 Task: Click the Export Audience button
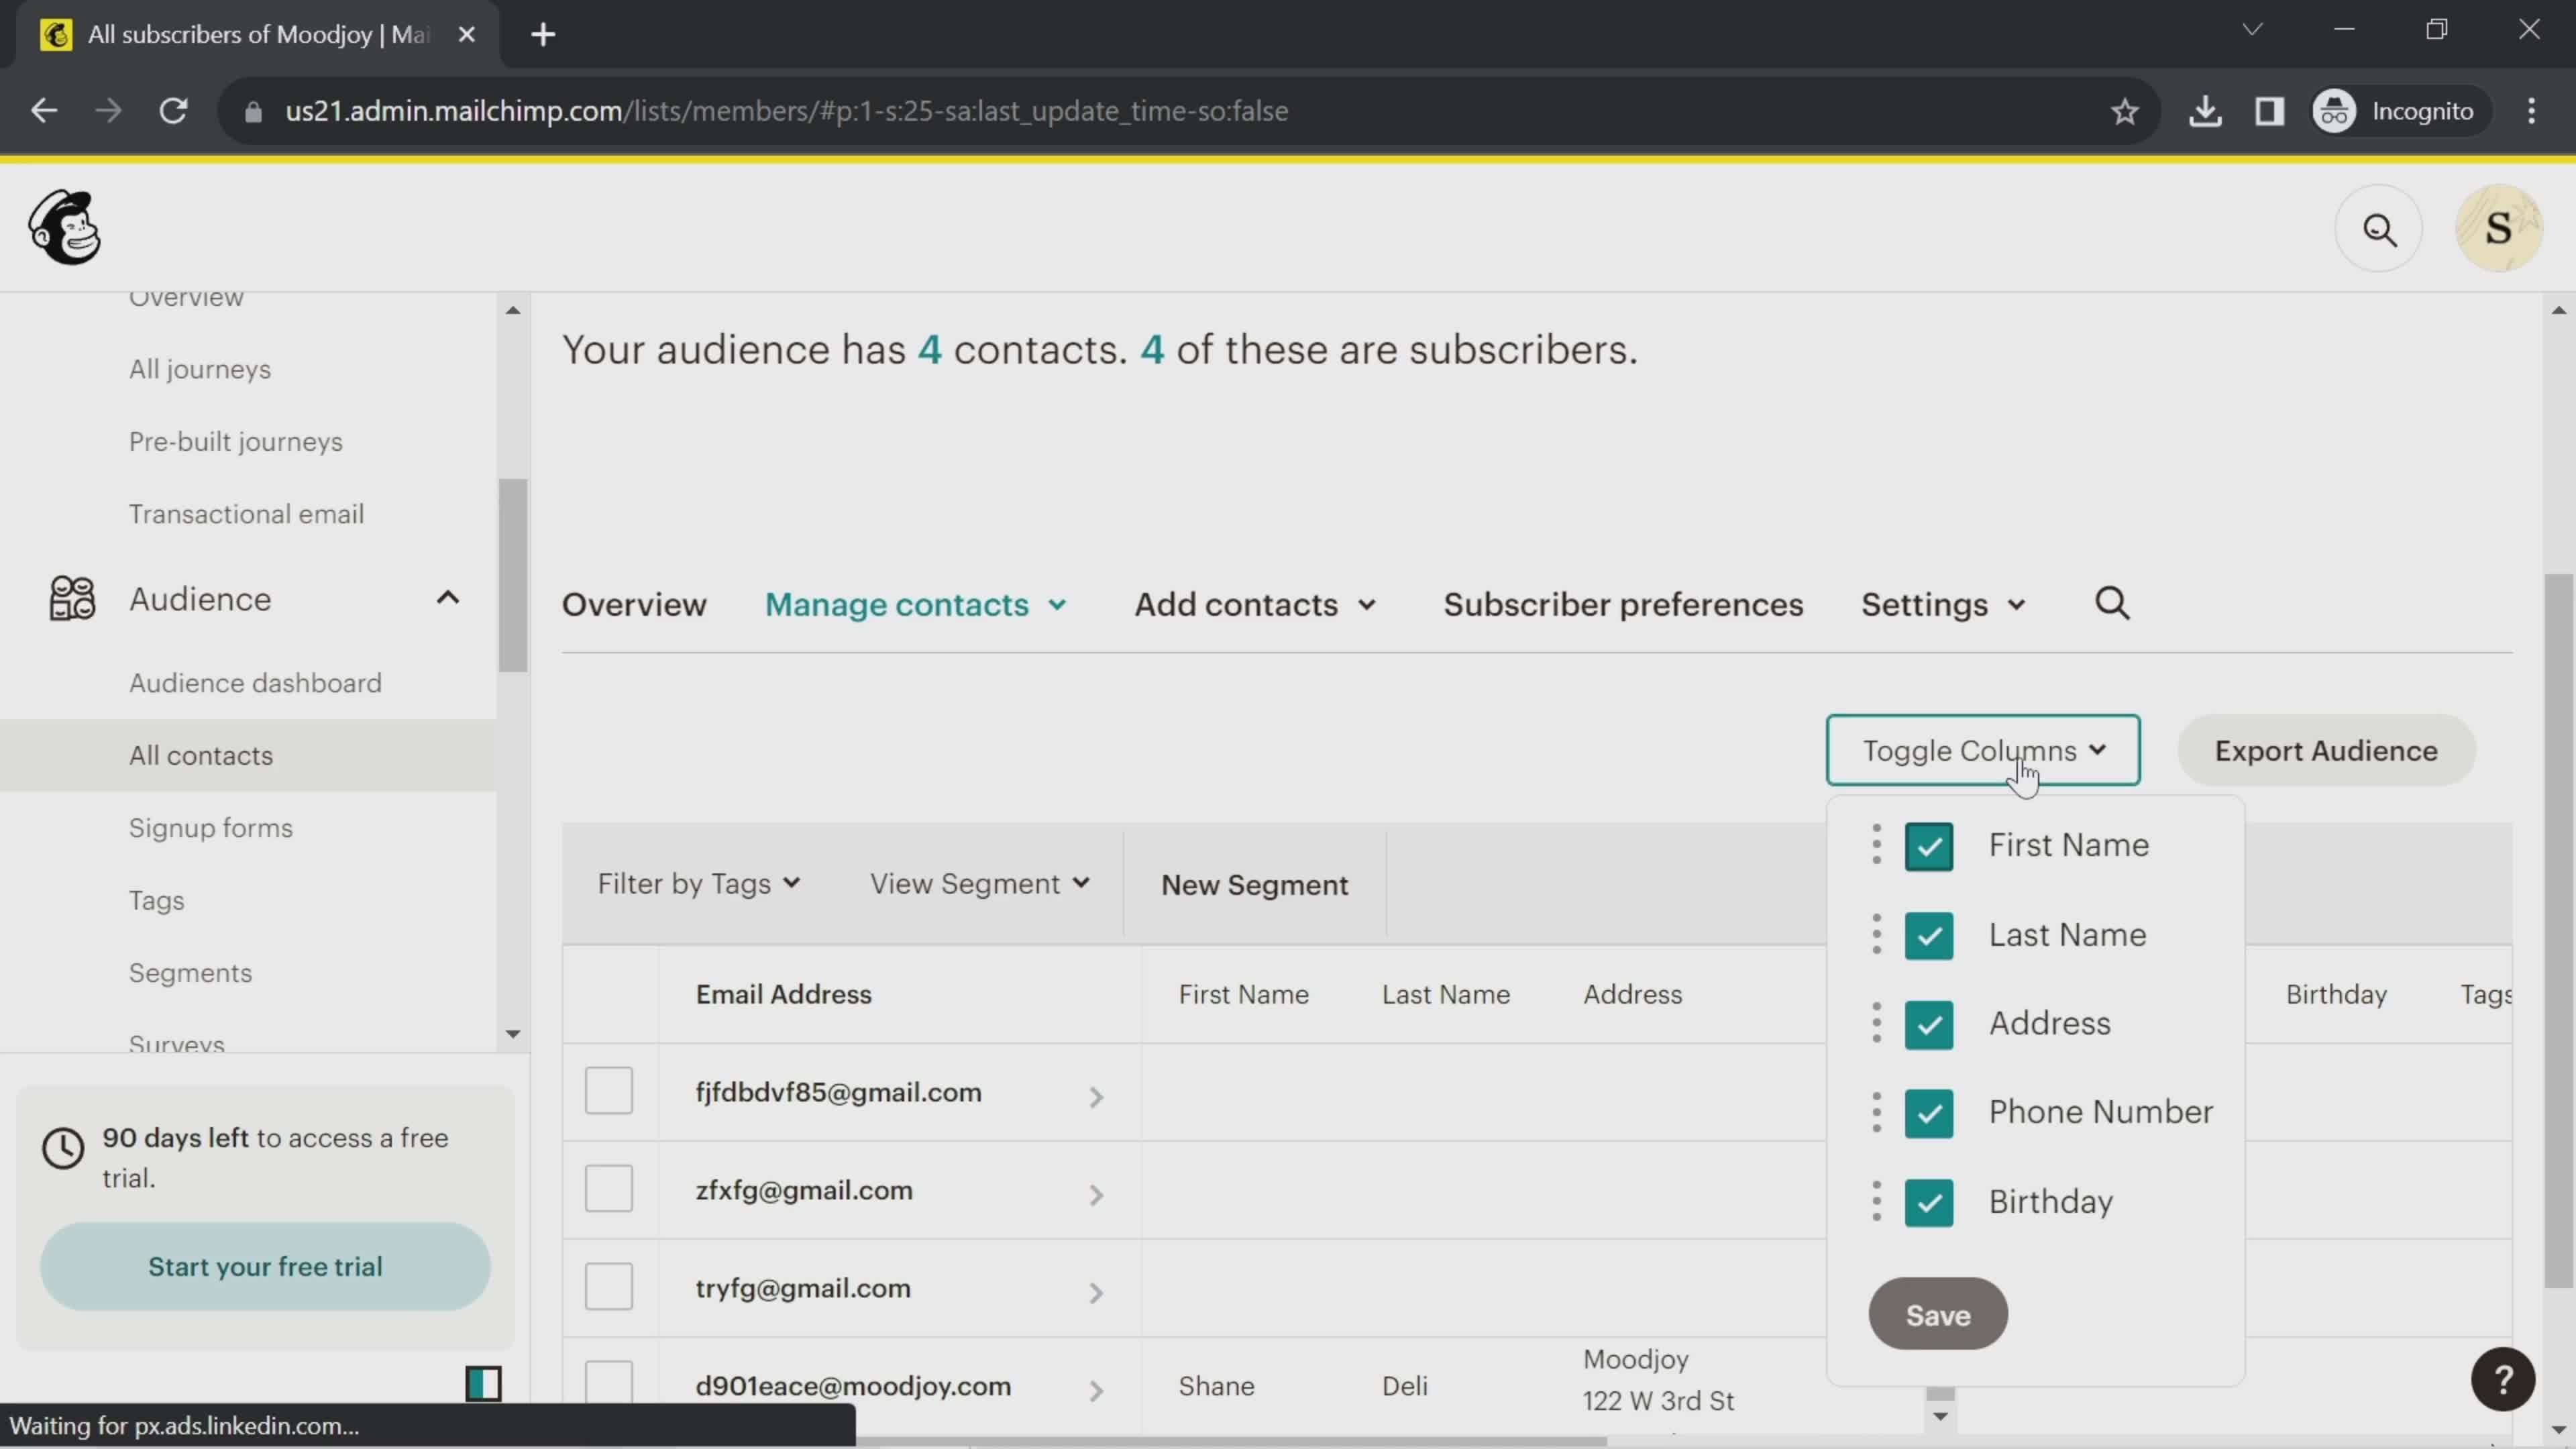(2326, 750)
